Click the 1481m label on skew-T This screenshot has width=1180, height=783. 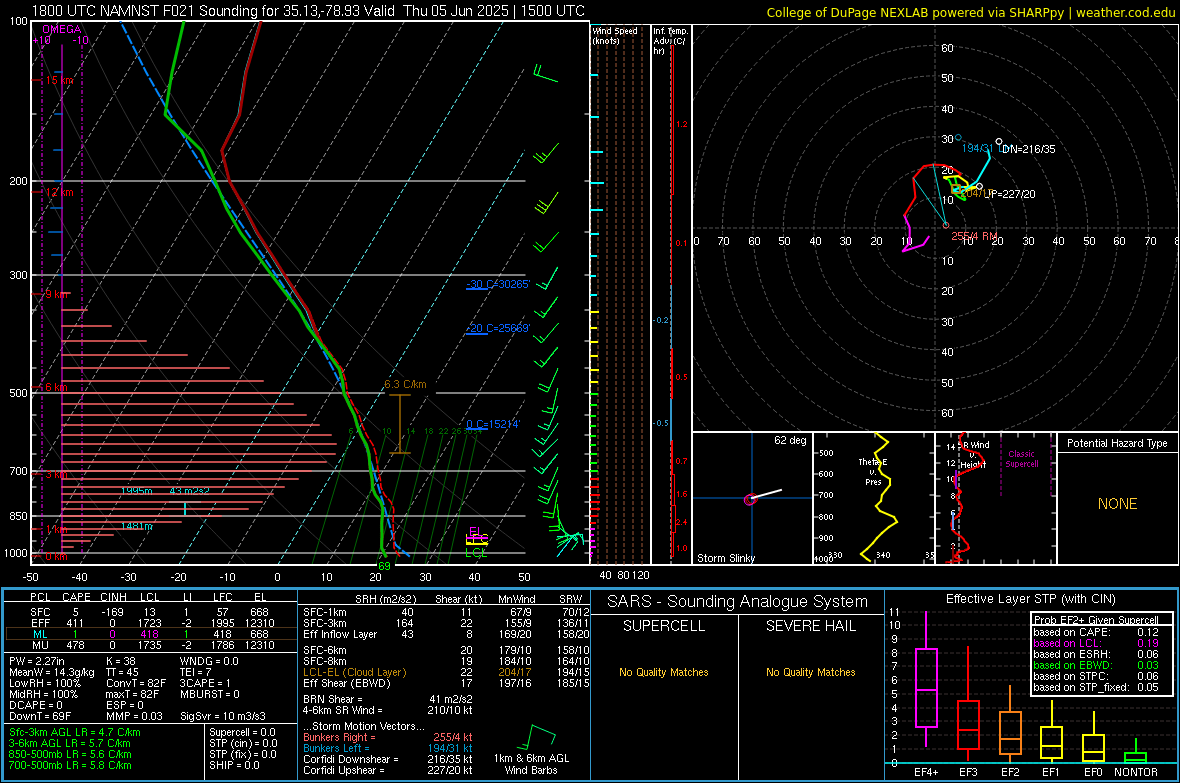point(136,526)
